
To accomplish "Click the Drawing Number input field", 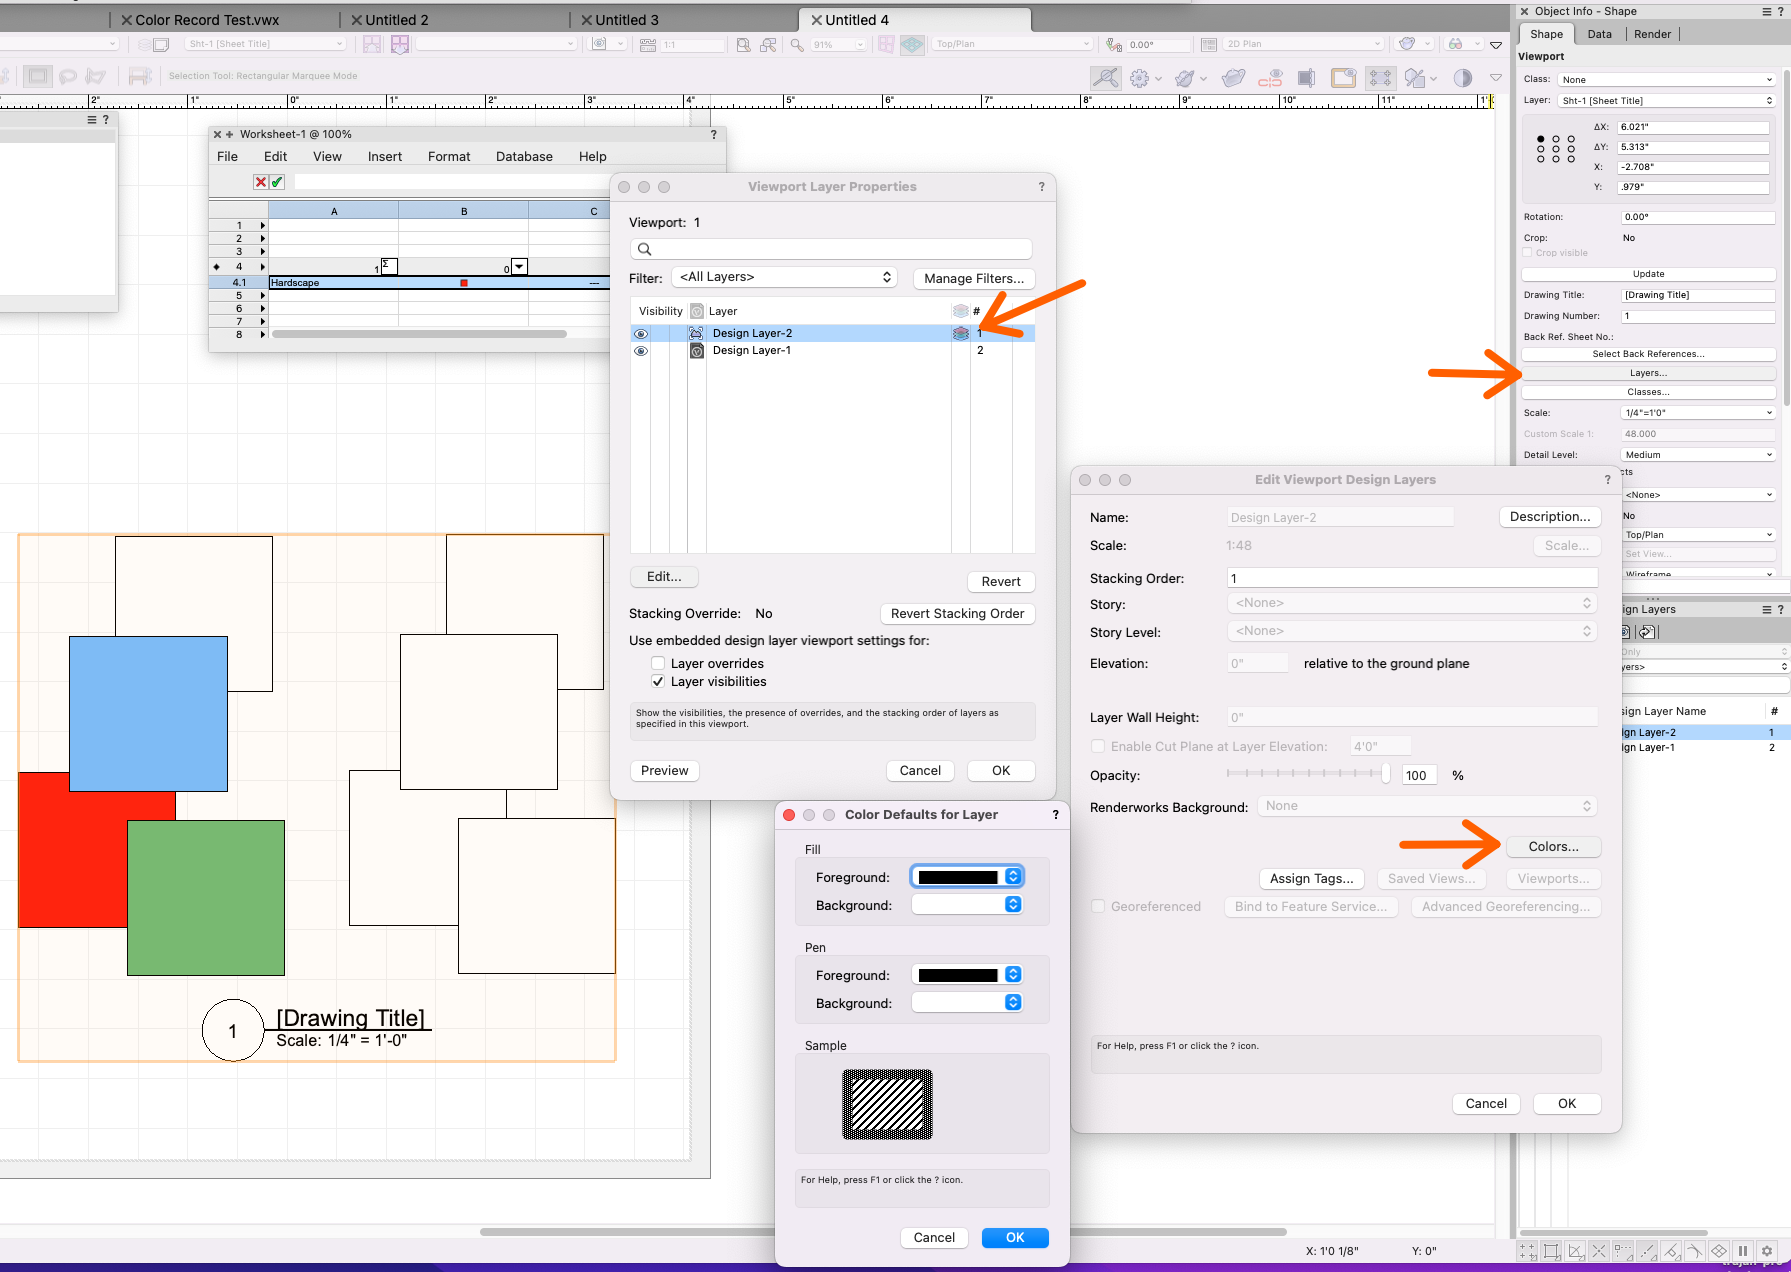I will [1697, 315].
